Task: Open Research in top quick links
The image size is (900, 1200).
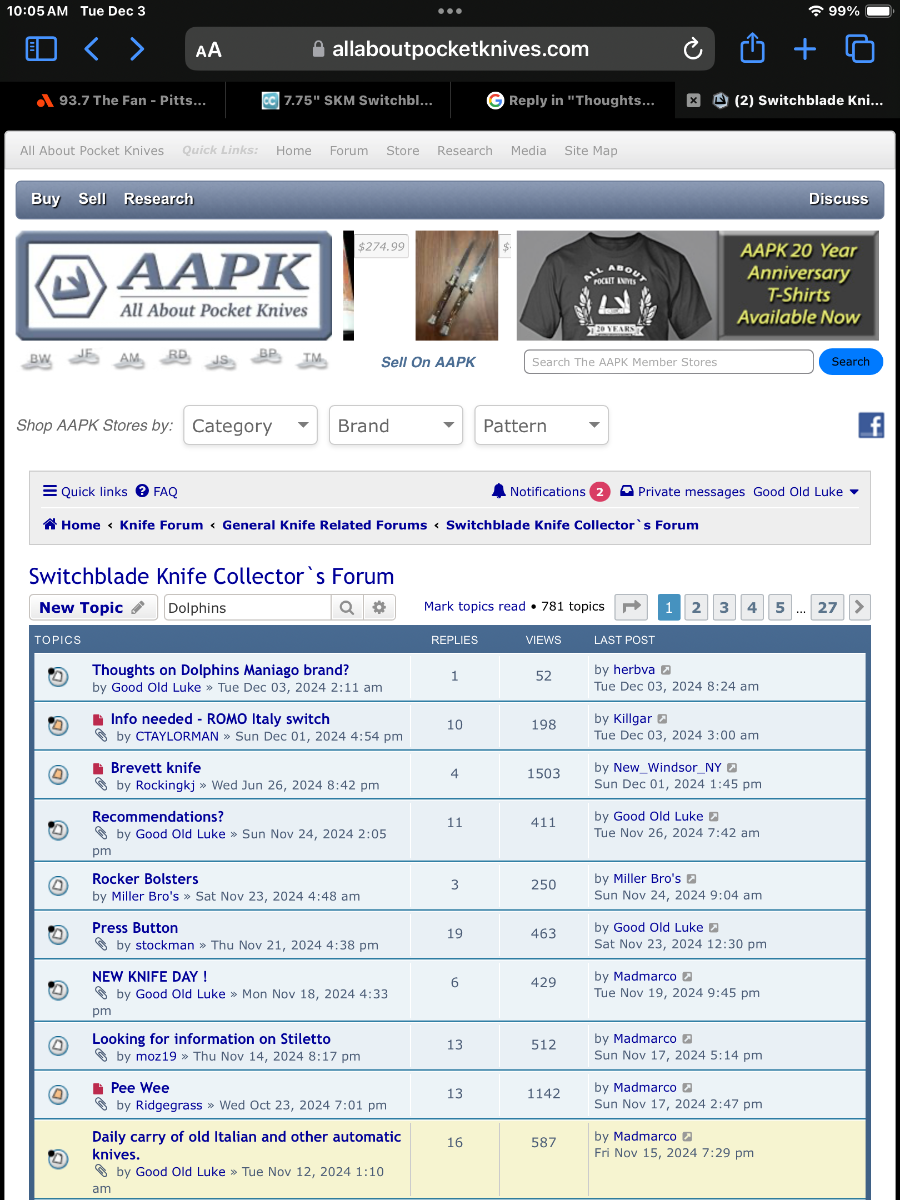Action: [465, 151]
